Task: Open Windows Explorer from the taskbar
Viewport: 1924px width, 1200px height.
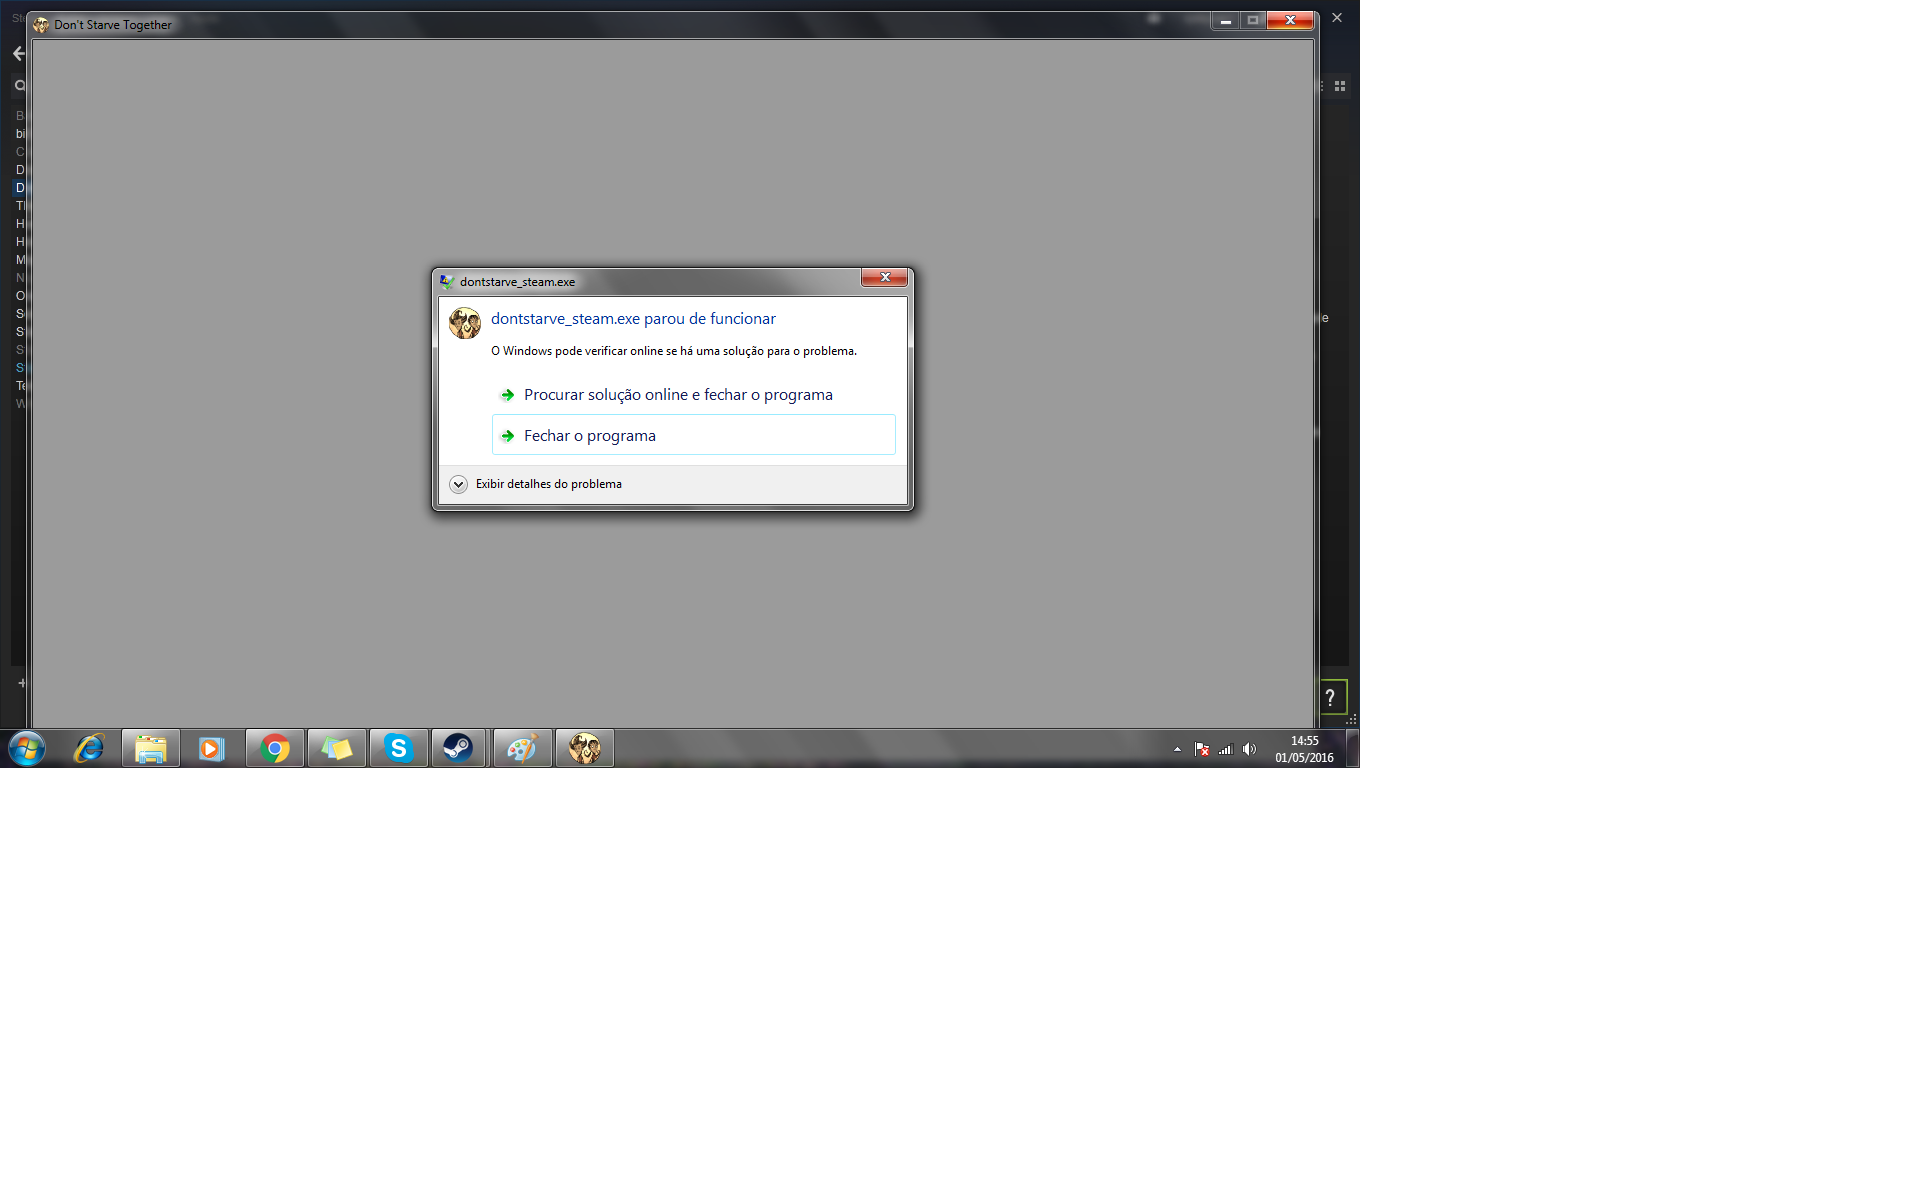Action: (151, 748)
